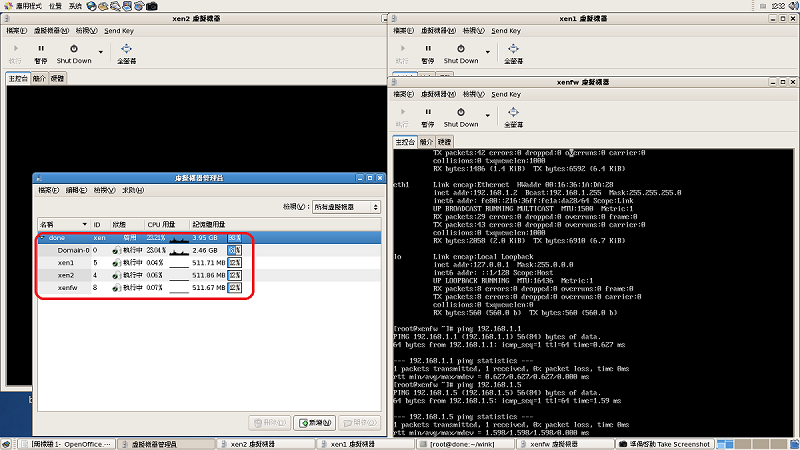Viewport: 800px width, 450px height.
Task: Click fullscreen icon in xen2 window
Action: pyautogui.click(x=126, y=54)
